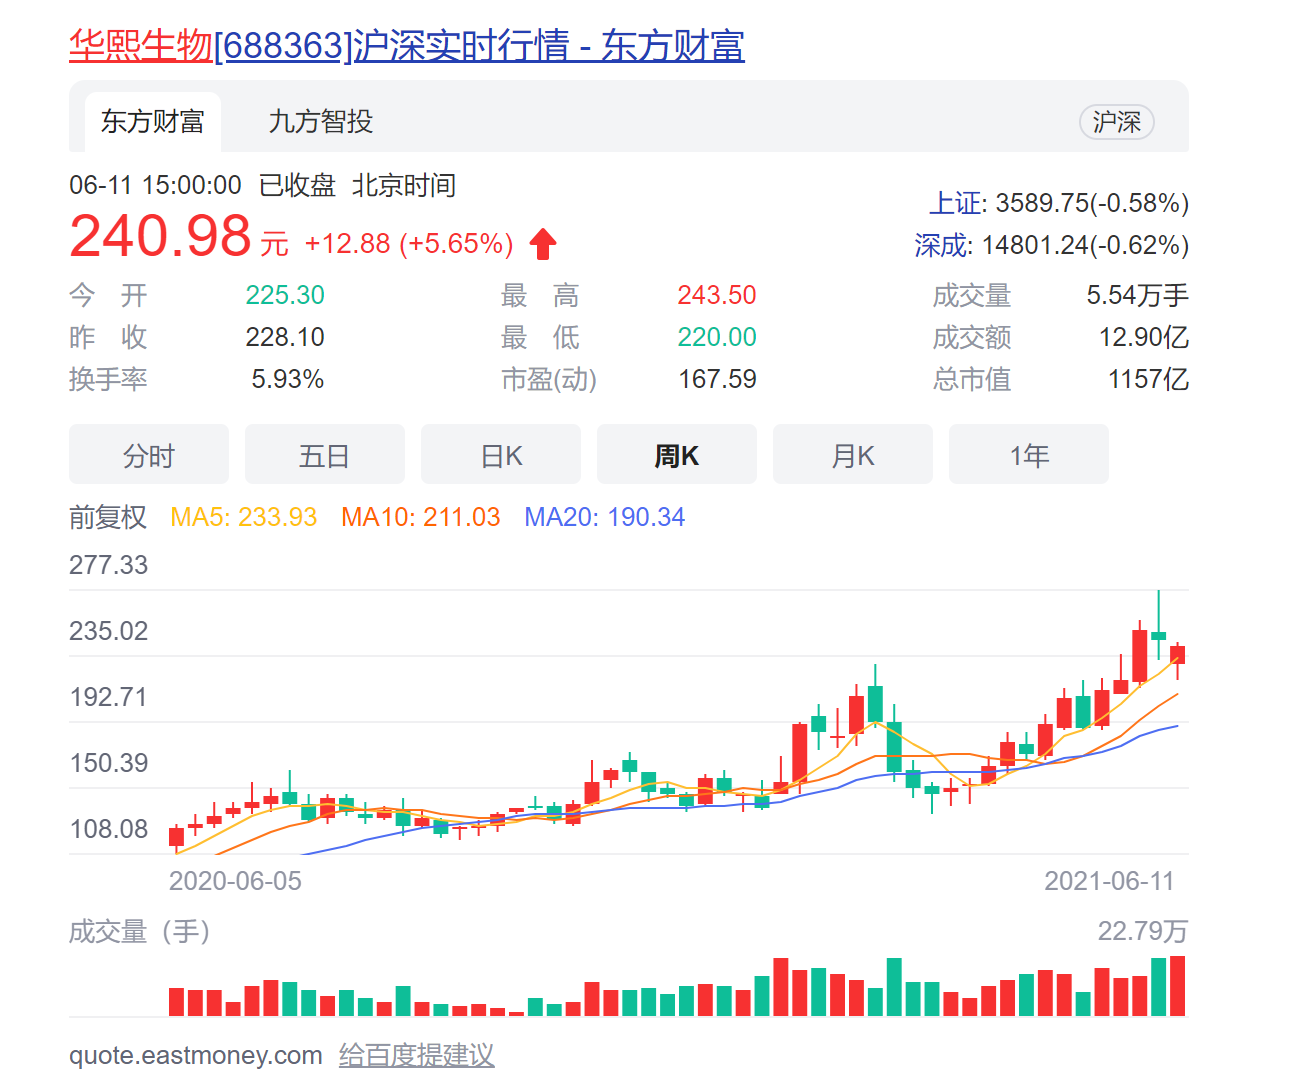The height and width of the screenshot is (1080, 1296).
Task: Click the 277.33 price axis label
Action: [108, 565]
